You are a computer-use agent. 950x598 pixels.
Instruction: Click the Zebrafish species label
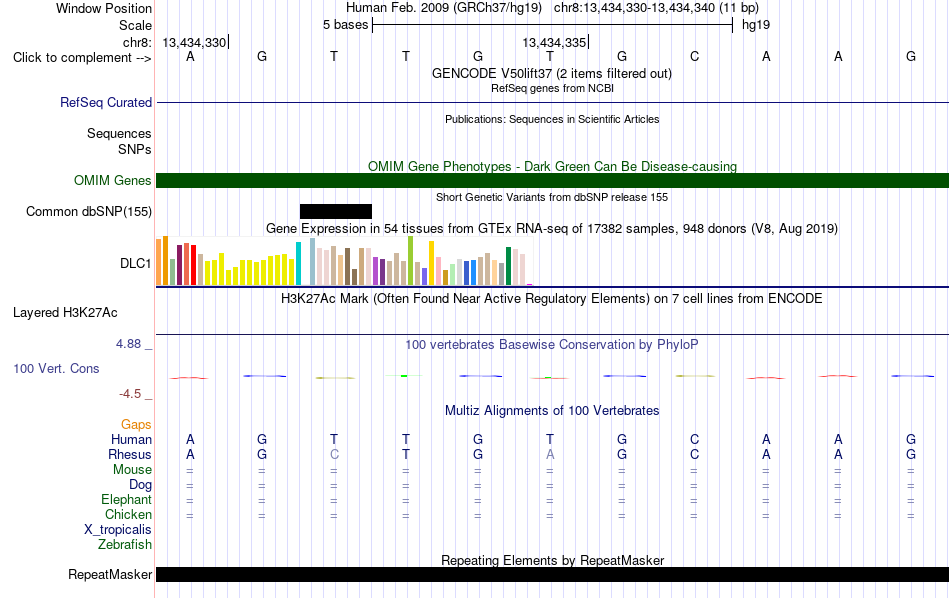(x=125, y=545)
